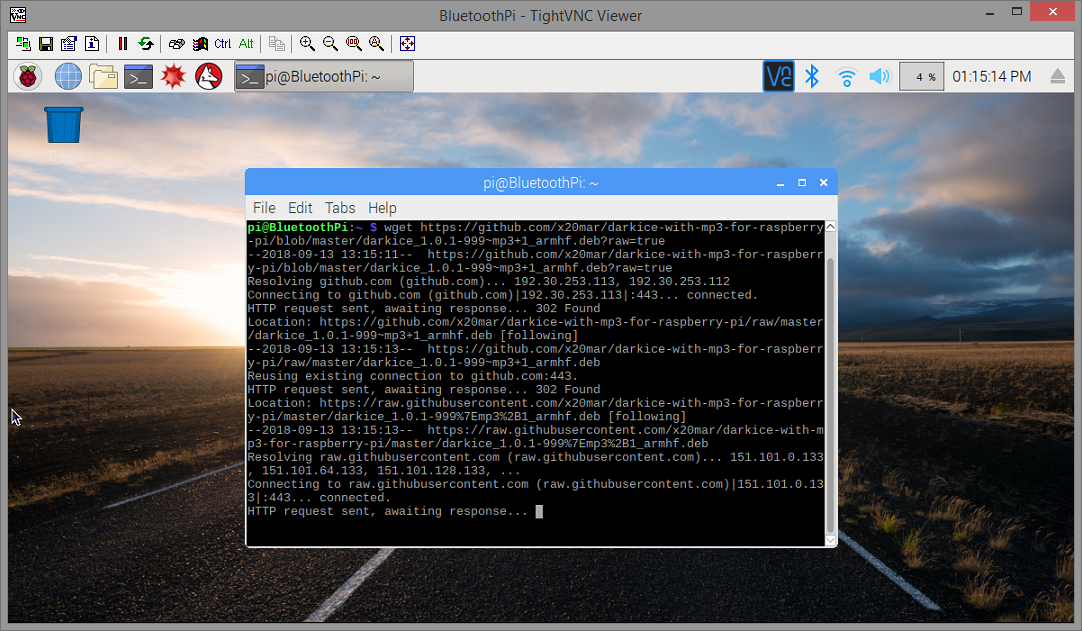This screenshot has height=631, width=1082.
Task: Switch viewer to full screen mode
Action: (407, 43)
